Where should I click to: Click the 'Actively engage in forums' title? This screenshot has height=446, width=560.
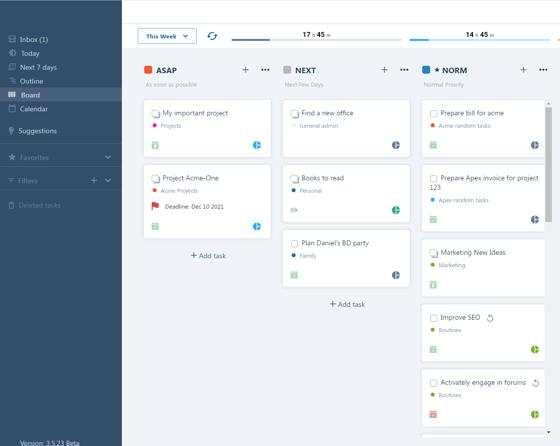pos(483,382)
